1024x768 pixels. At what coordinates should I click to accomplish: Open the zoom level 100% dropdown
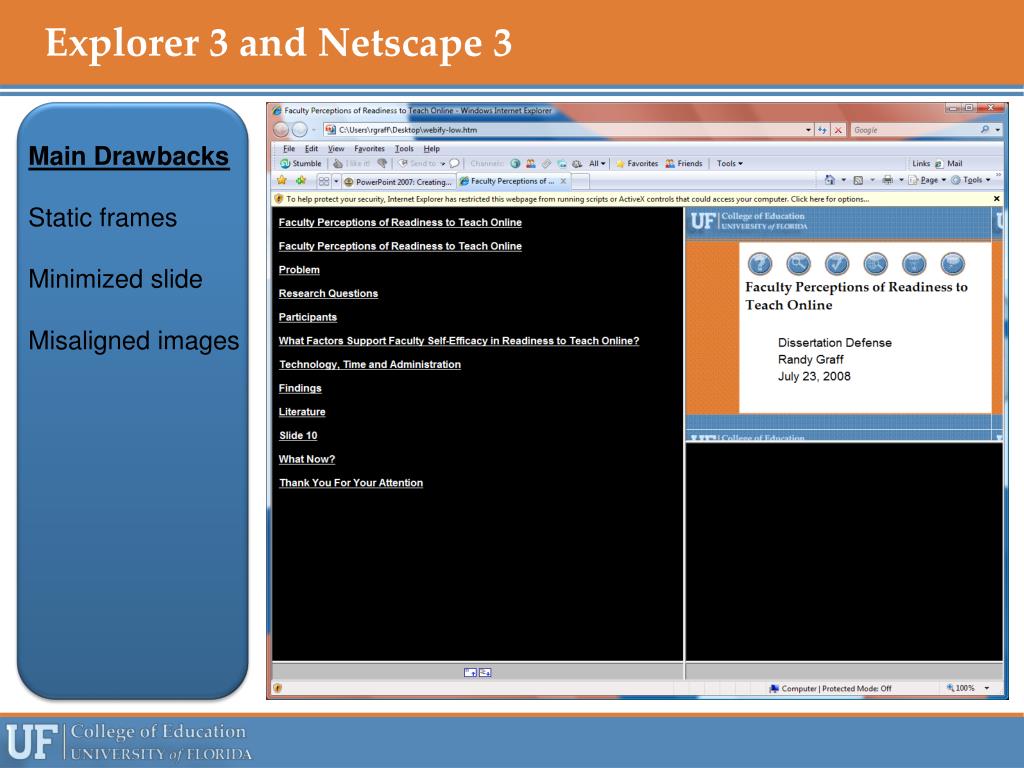(986, 688)
